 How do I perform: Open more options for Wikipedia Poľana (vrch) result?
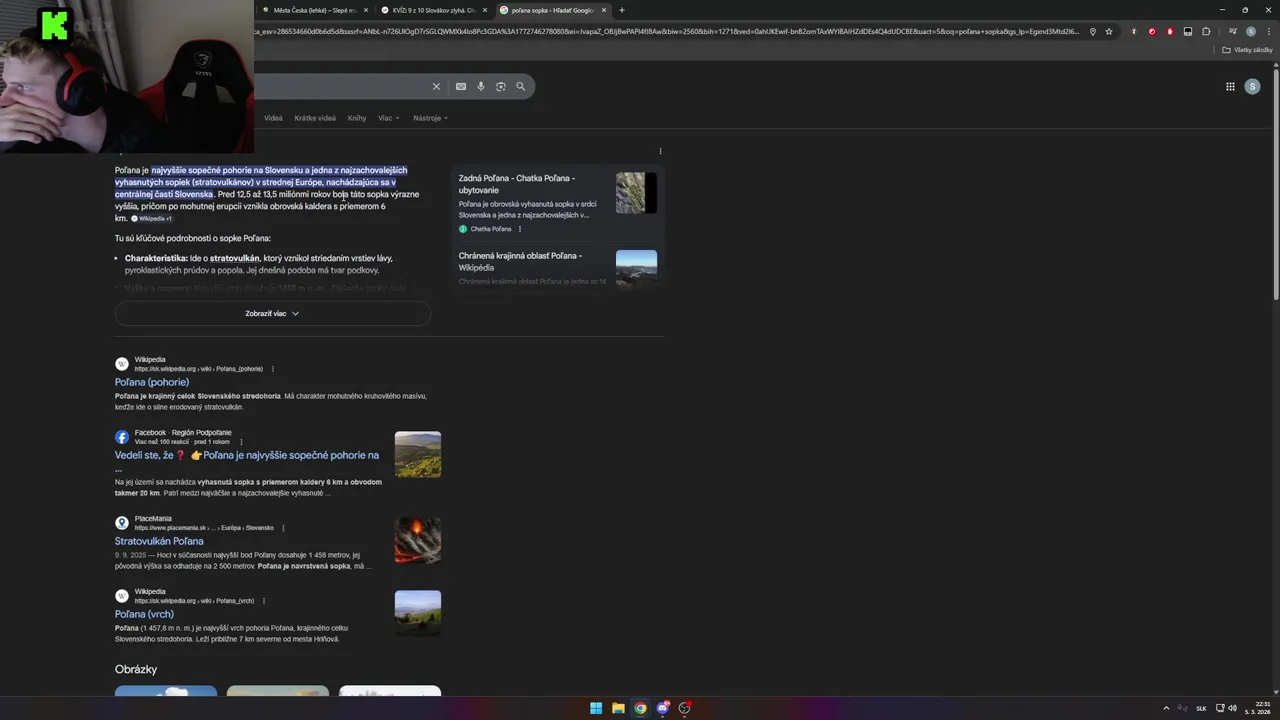(x=264, y=601)
